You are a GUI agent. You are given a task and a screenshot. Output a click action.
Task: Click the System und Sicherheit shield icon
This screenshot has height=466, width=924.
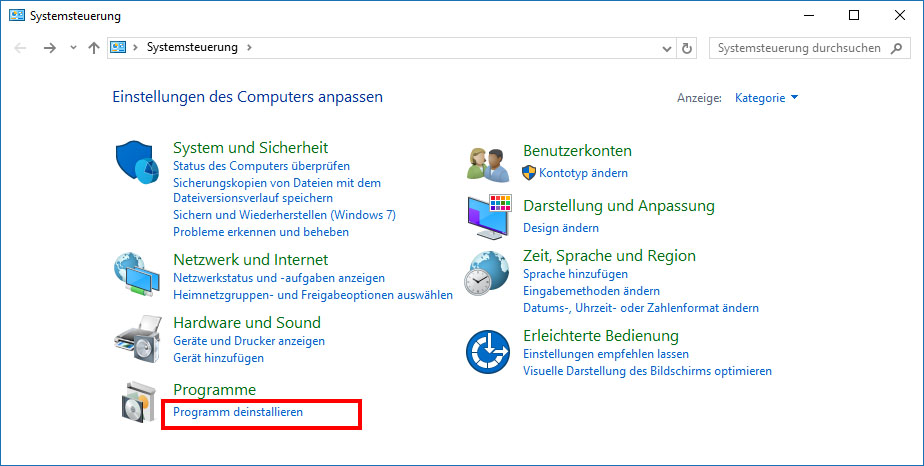click(138, 162)
